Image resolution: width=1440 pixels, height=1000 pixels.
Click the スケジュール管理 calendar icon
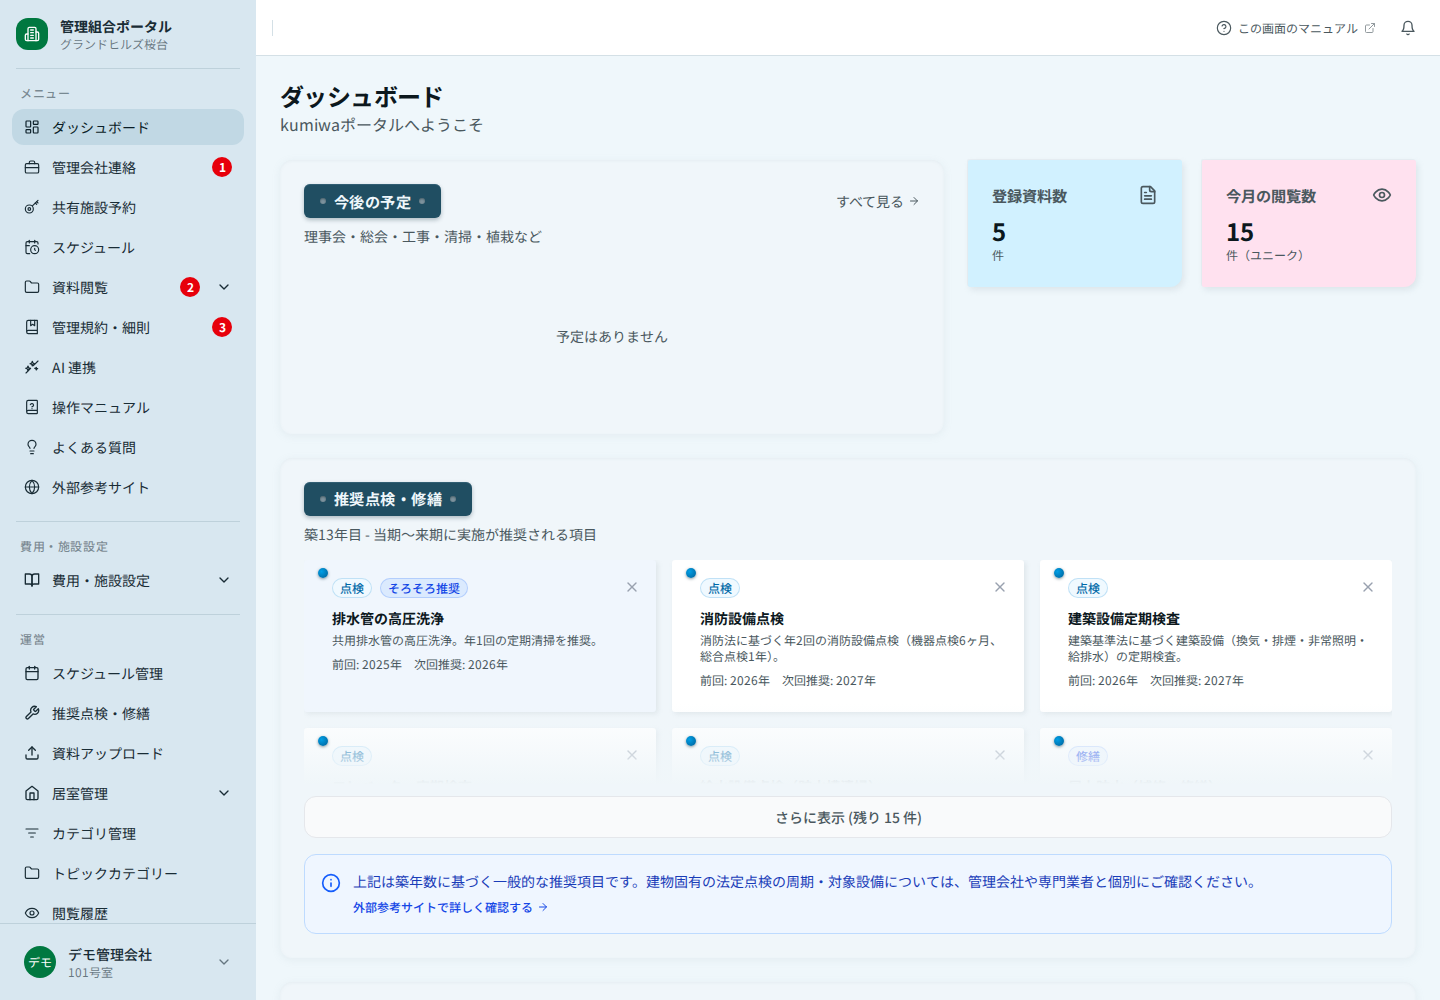point(32,673)
